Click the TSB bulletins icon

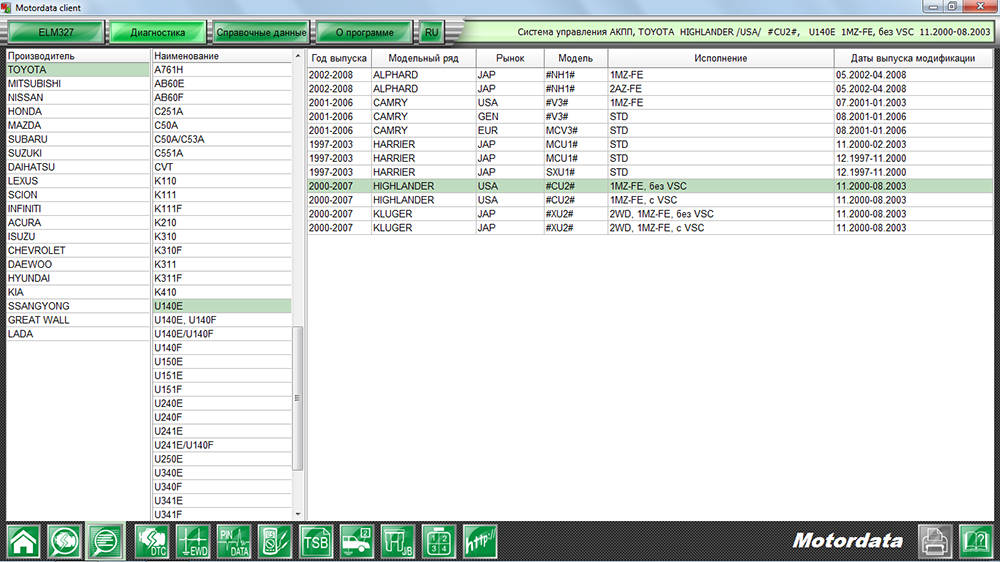[316, 541]
